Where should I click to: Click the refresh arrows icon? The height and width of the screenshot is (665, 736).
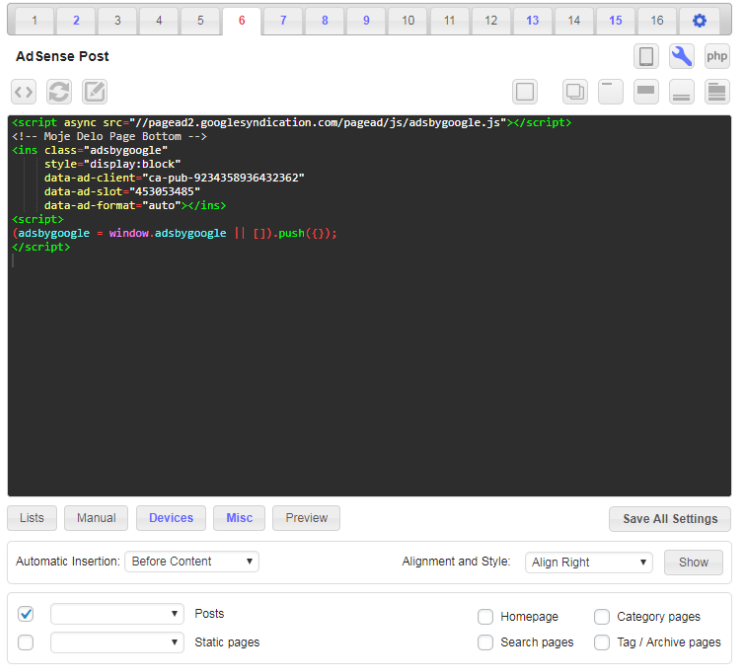tap(59, 92)
